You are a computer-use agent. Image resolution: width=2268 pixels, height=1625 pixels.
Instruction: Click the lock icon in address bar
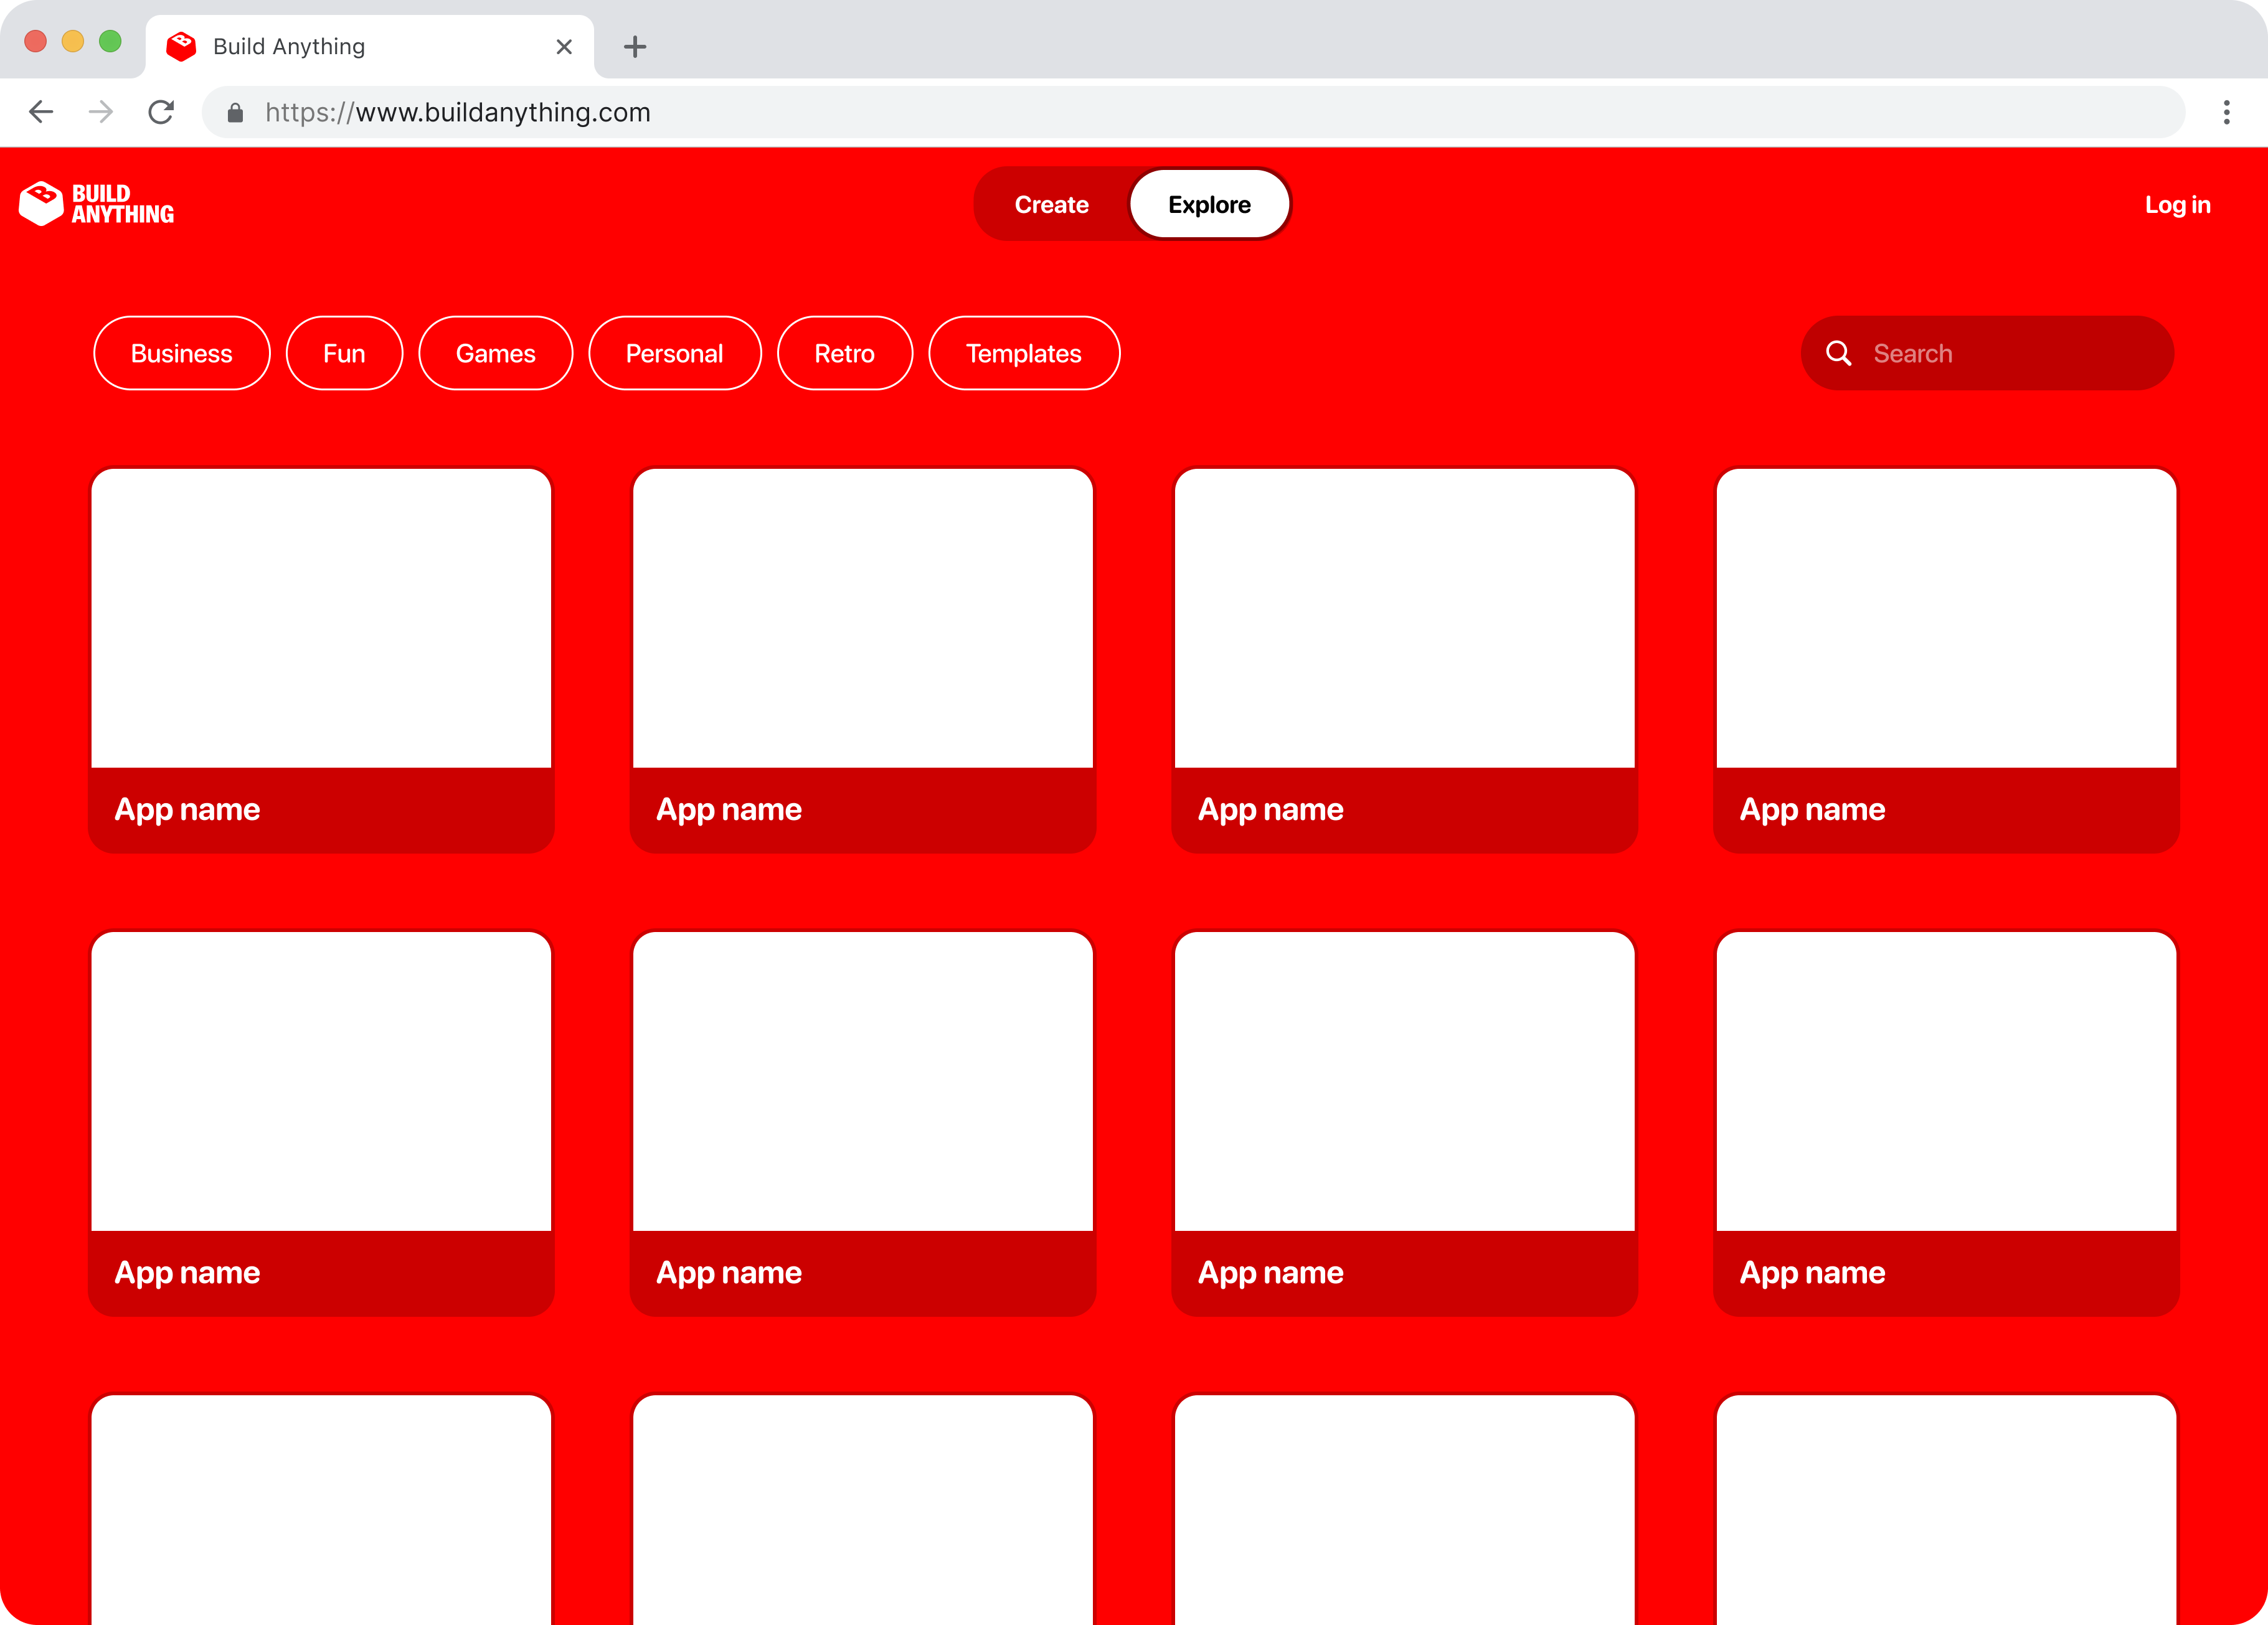coord(235,113)
